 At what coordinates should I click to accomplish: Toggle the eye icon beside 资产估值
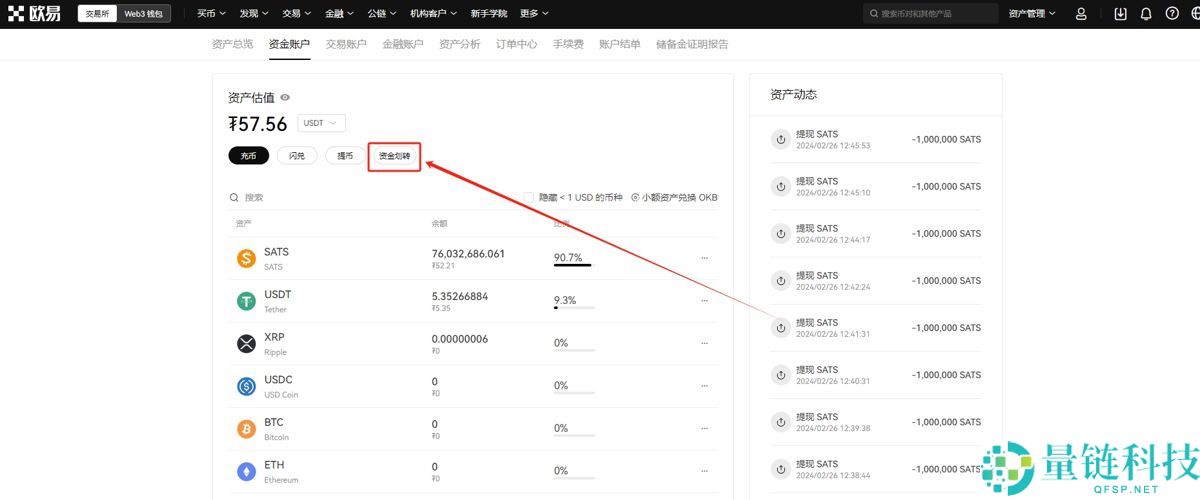pos(285,97)
